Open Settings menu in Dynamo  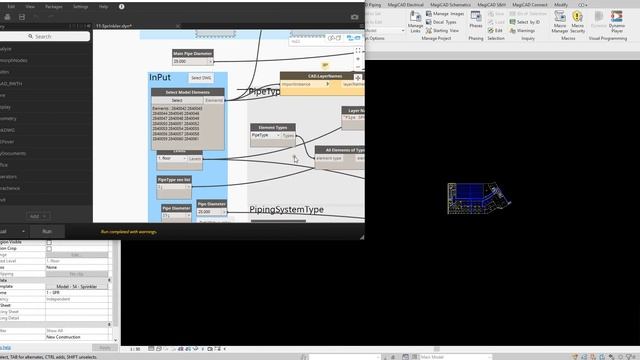[x=80, y=7]
